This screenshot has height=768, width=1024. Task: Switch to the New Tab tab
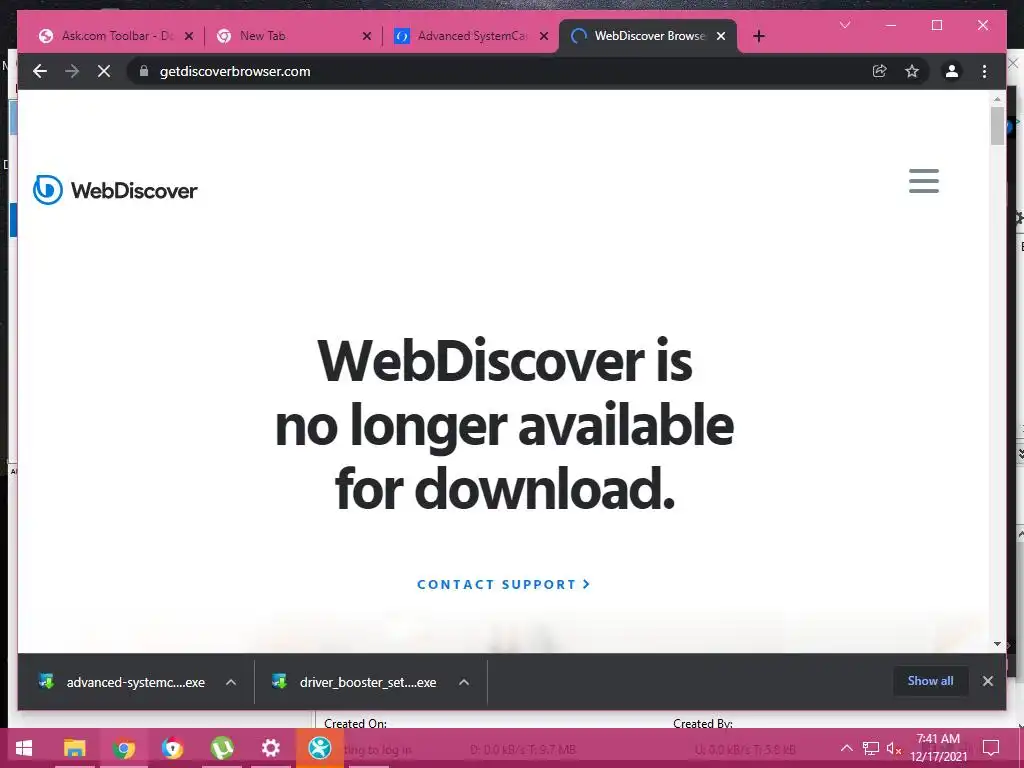point(293,36)
